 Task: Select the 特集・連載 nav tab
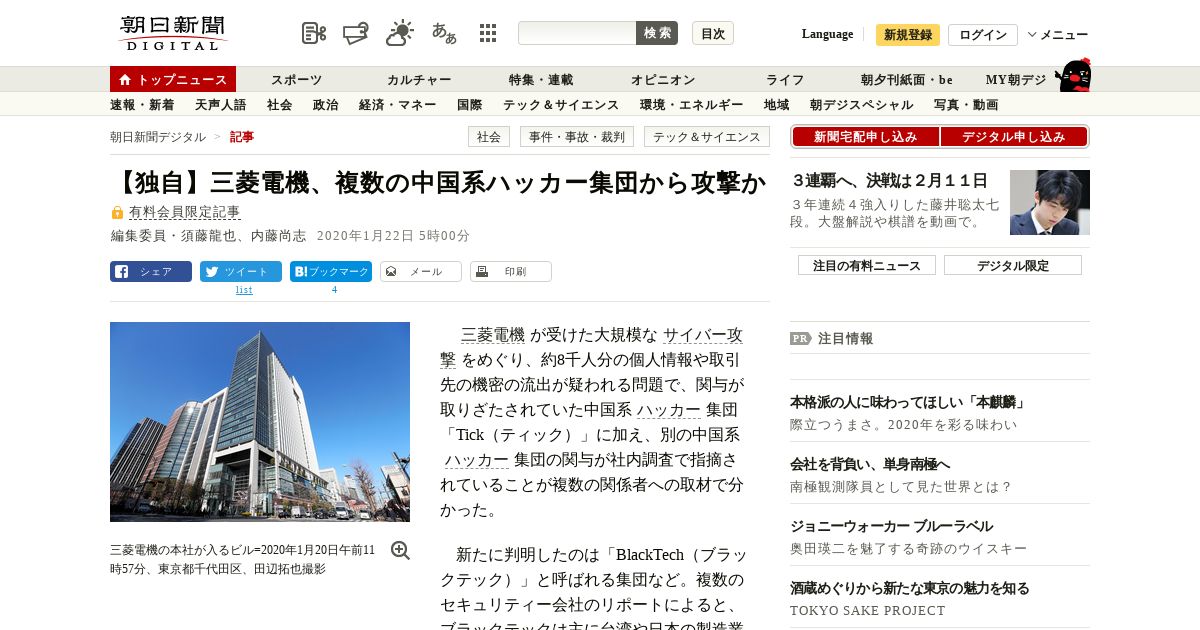541,79
